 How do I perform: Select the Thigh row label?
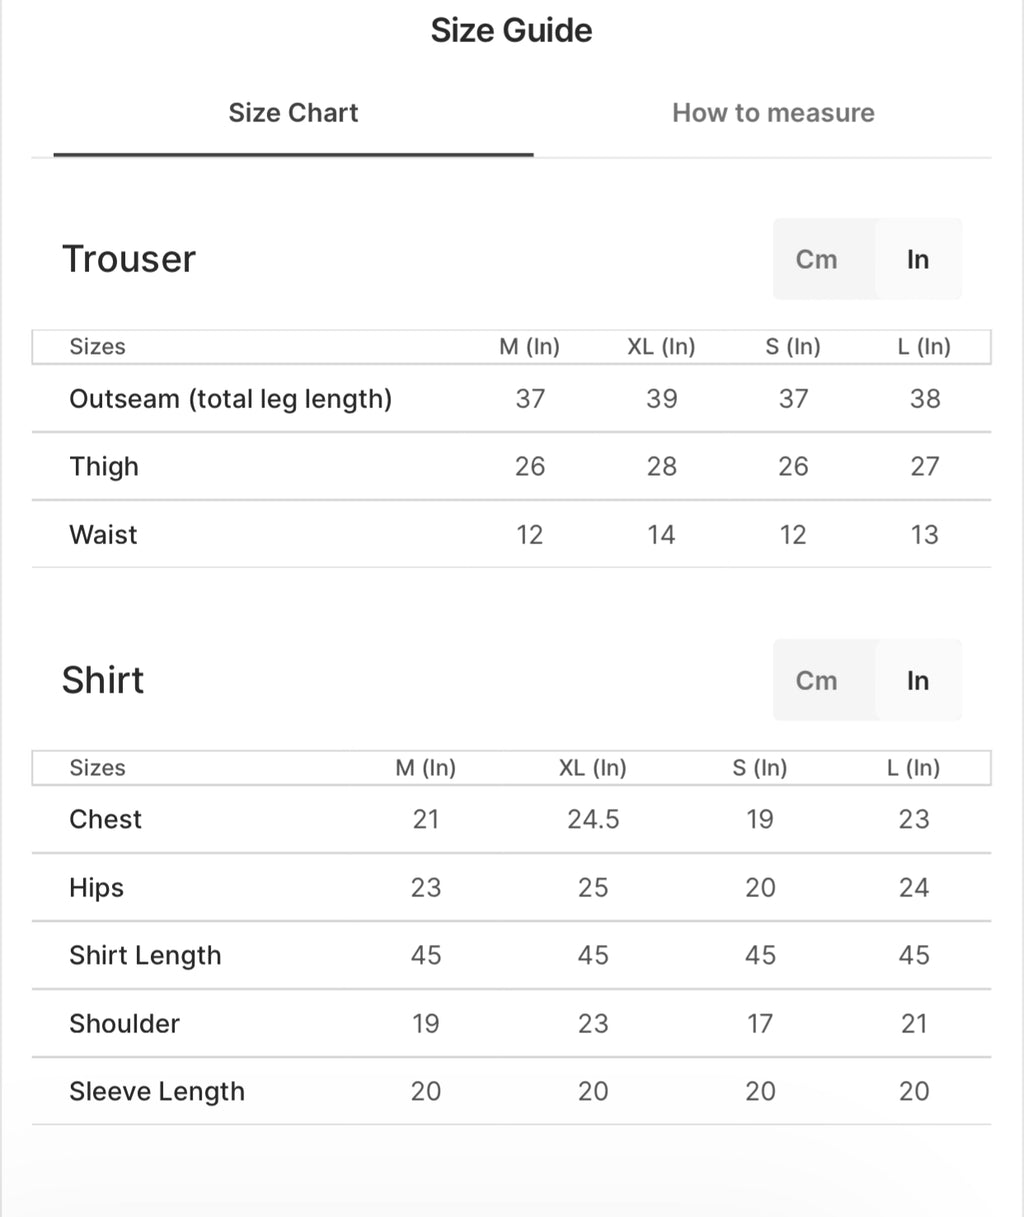pyautogui.click(x=104, y=467)
